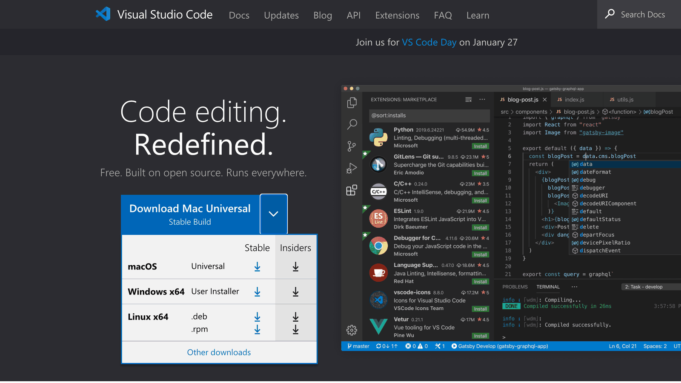Click the 'Code editing. Redefined.' headline
The width and height of the screenshot is (681, 383).
pyautogui.click(x=203, y=128)
